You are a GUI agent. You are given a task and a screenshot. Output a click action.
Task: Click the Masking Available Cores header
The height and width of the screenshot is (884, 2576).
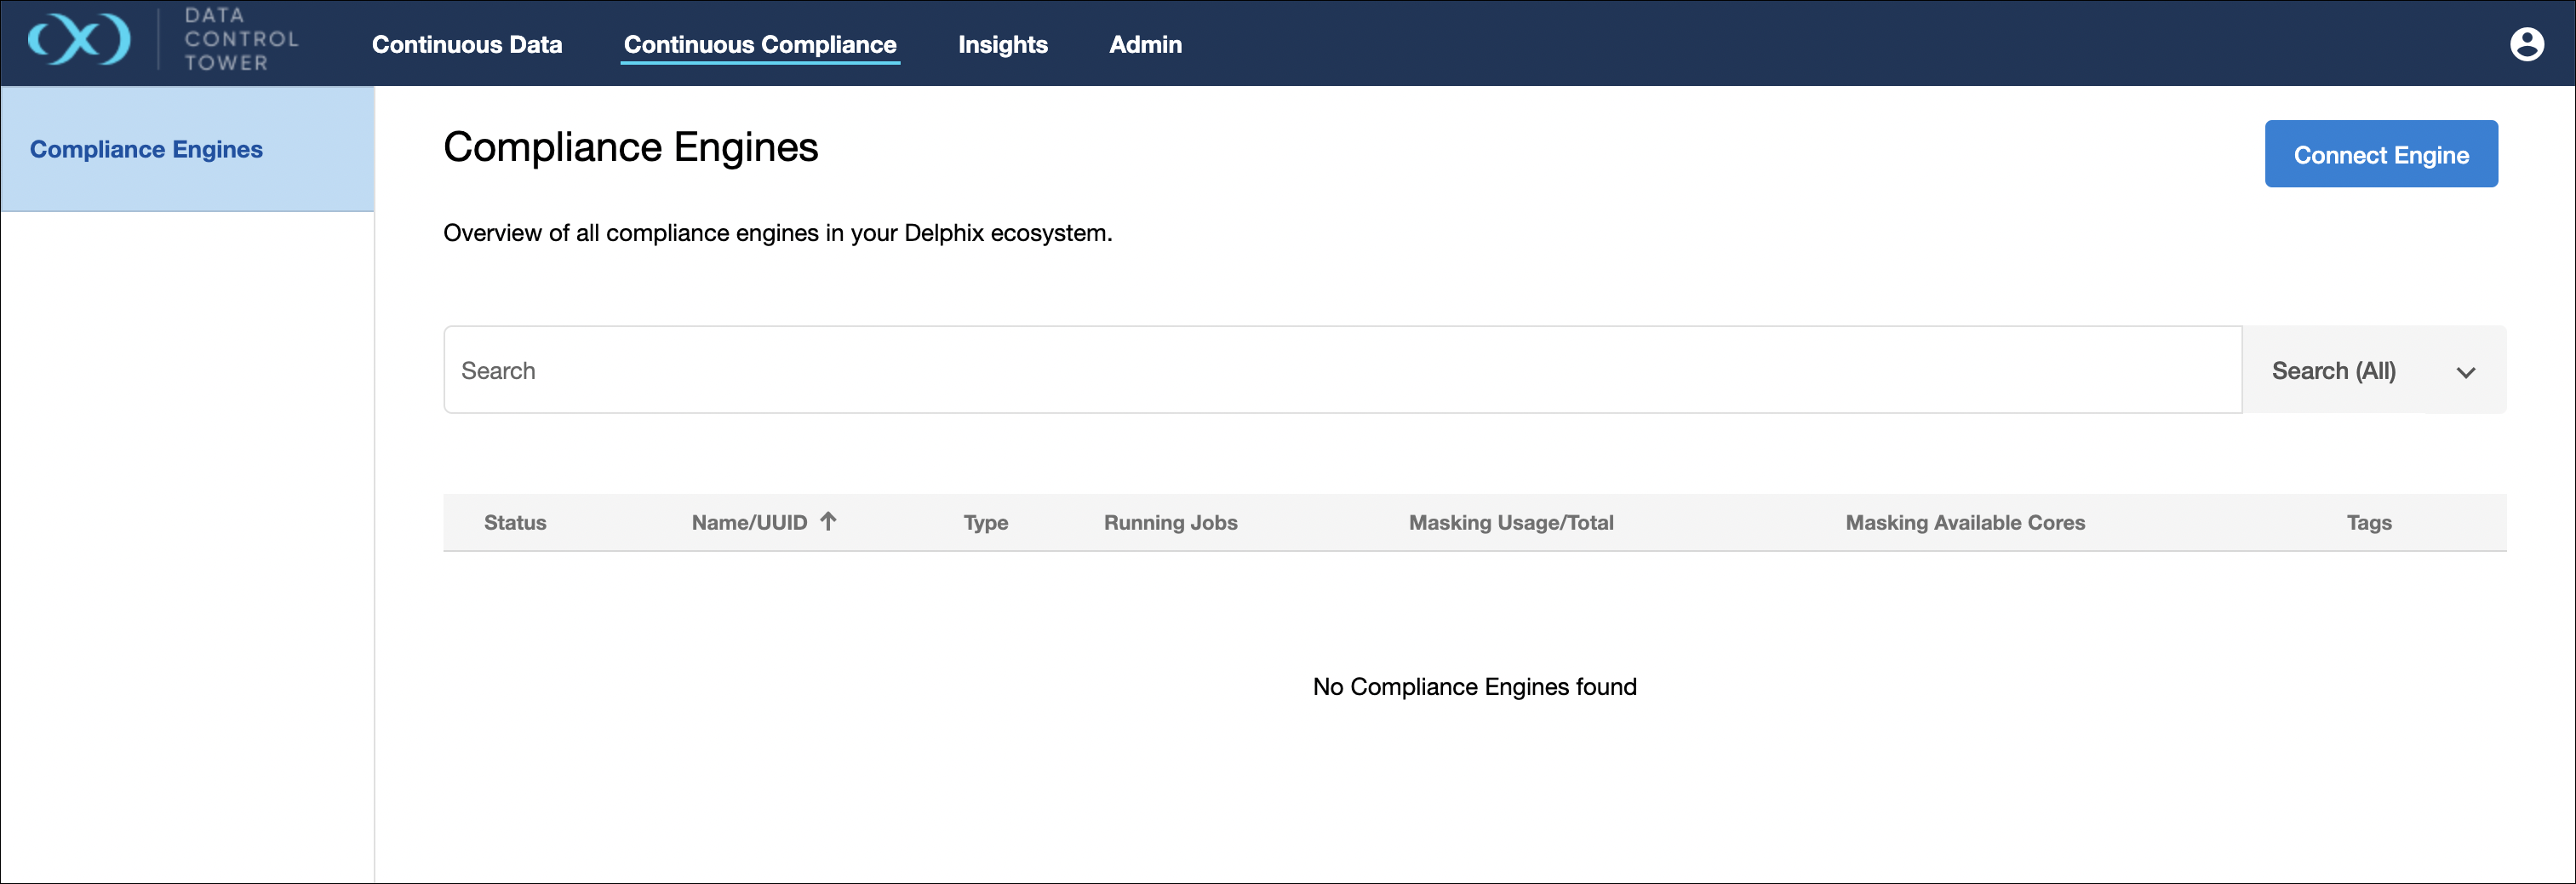coord(1964,523)
